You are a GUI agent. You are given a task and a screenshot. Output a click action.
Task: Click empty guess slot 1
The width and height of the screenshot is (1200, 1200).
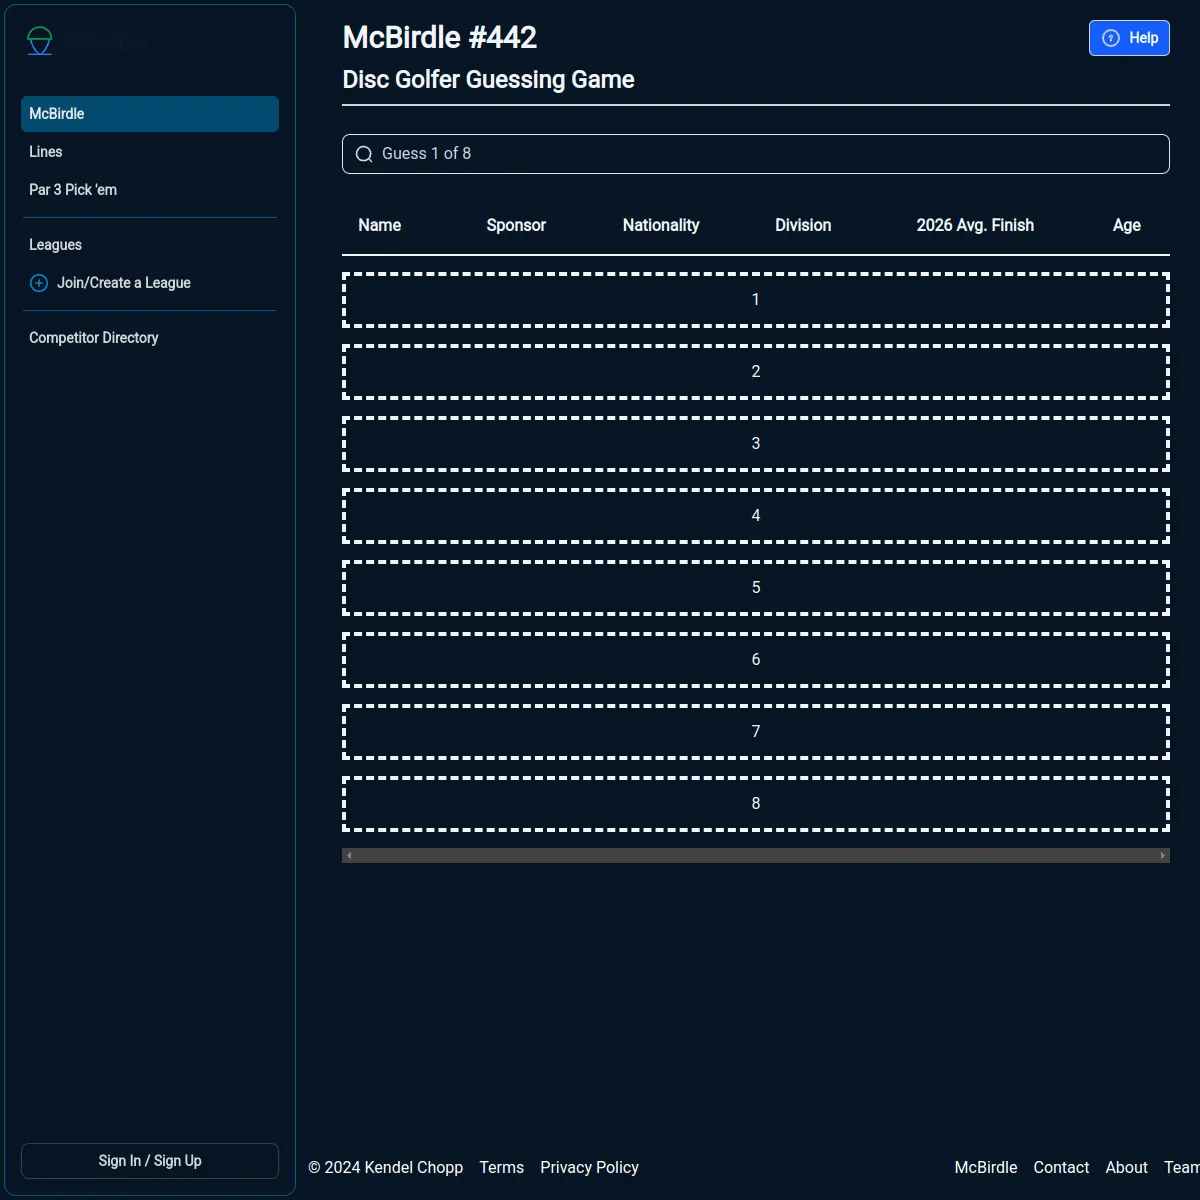pos(756,300)
